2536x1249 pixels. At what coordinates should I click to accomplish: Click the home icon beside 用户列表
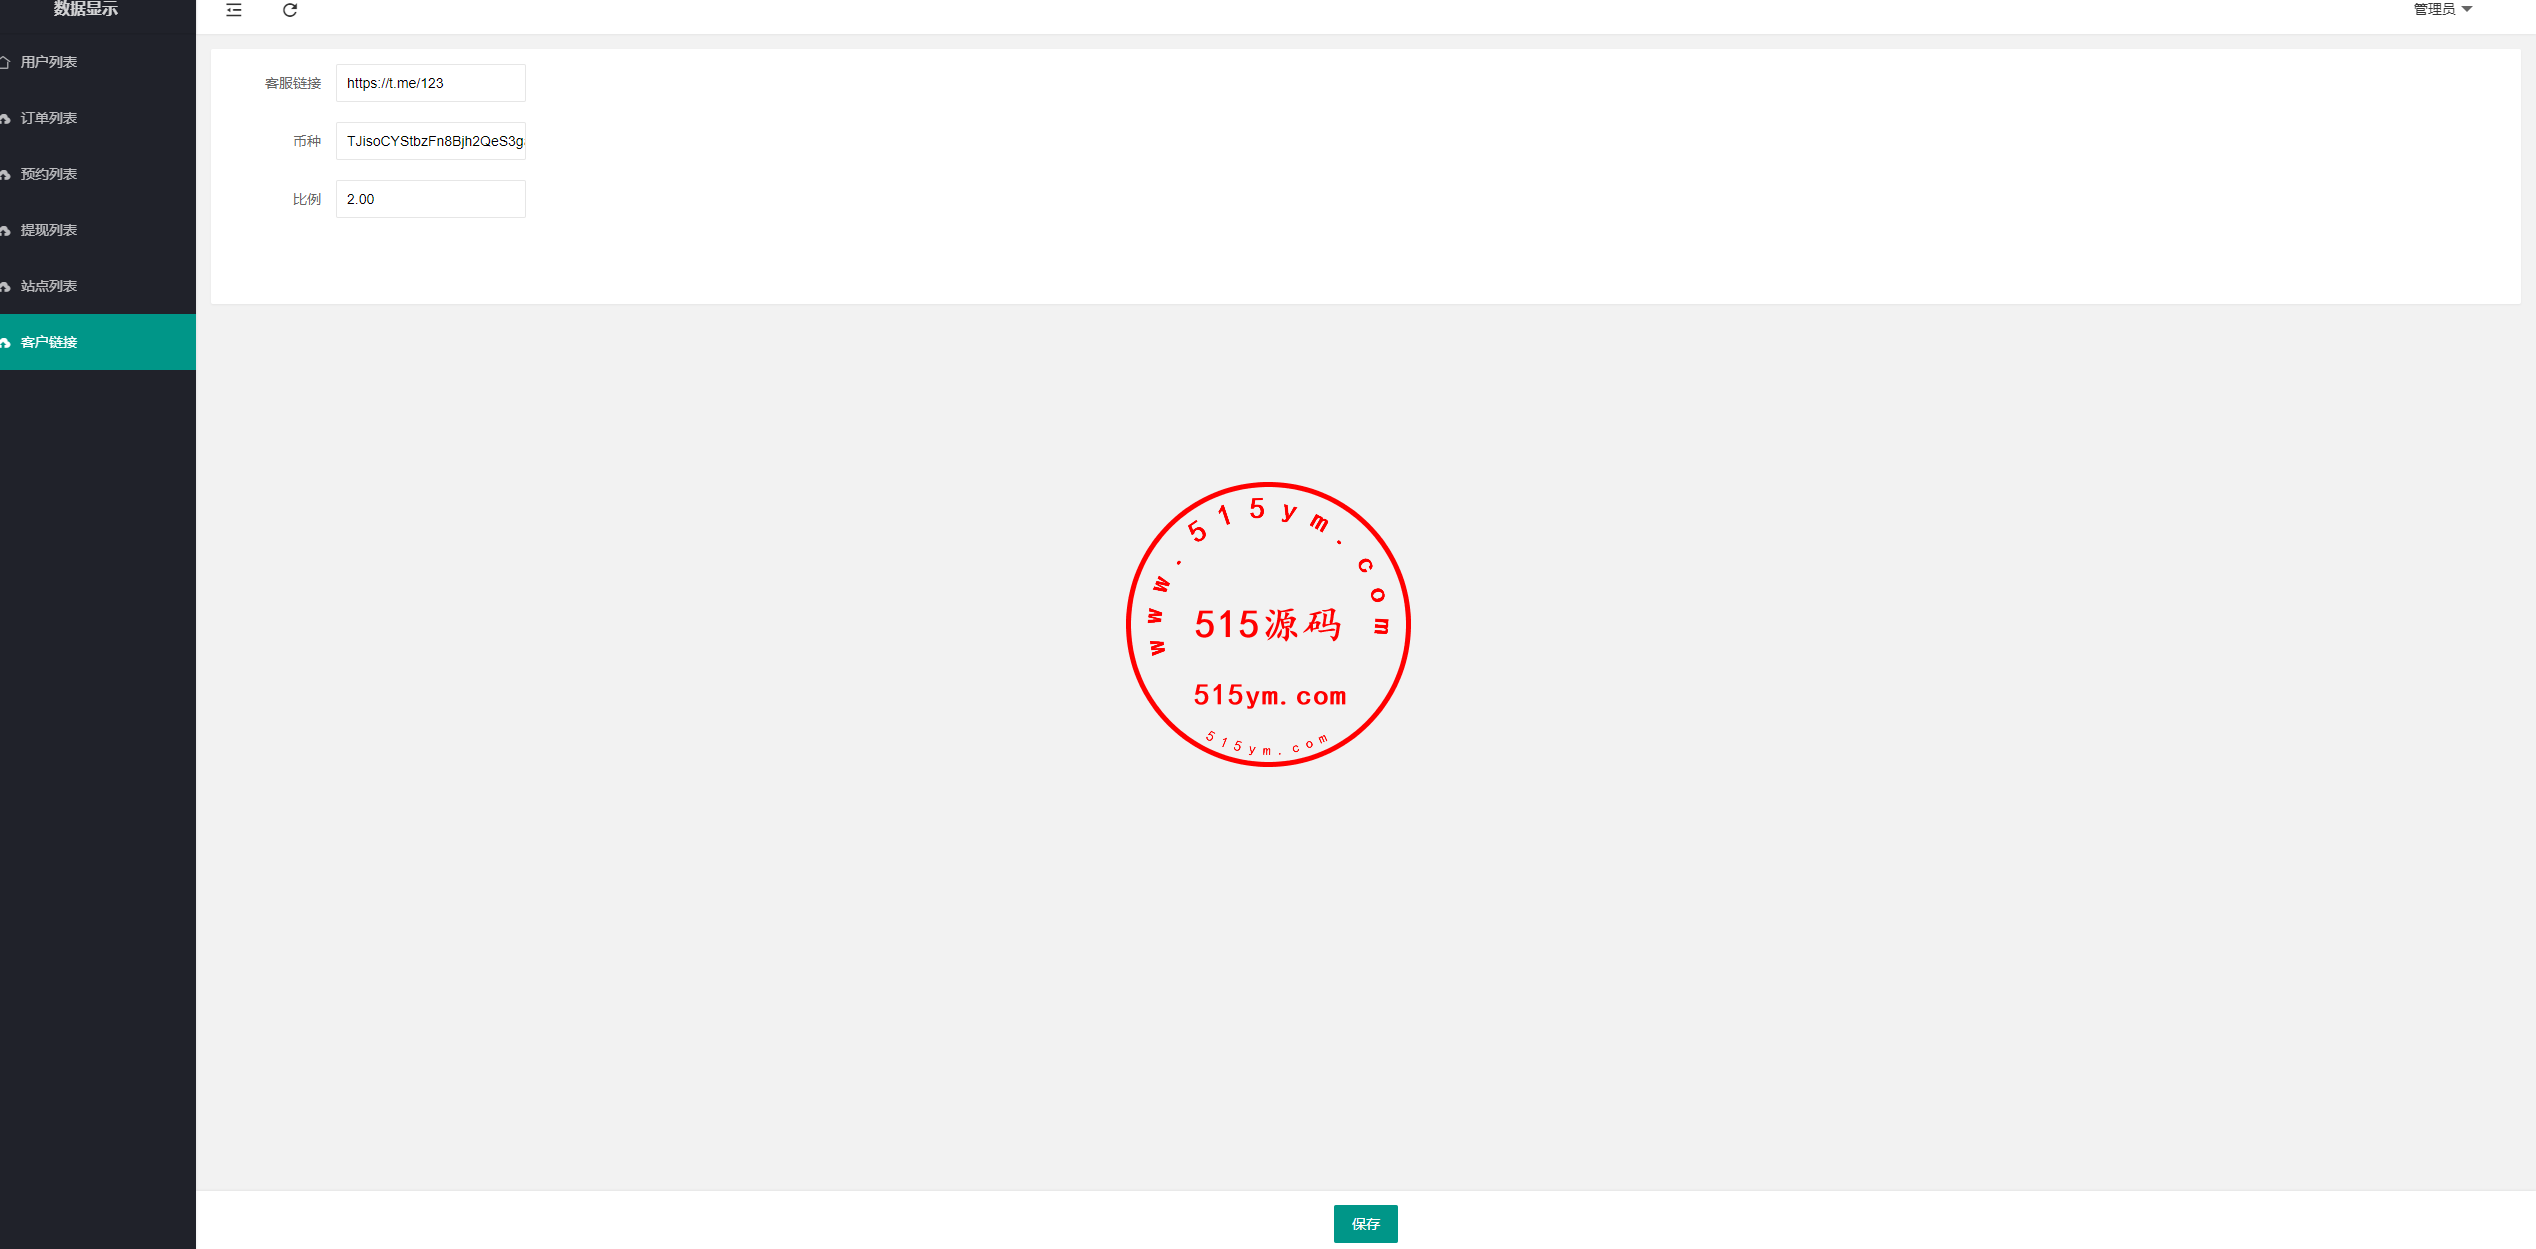click(x=5, y=62)
